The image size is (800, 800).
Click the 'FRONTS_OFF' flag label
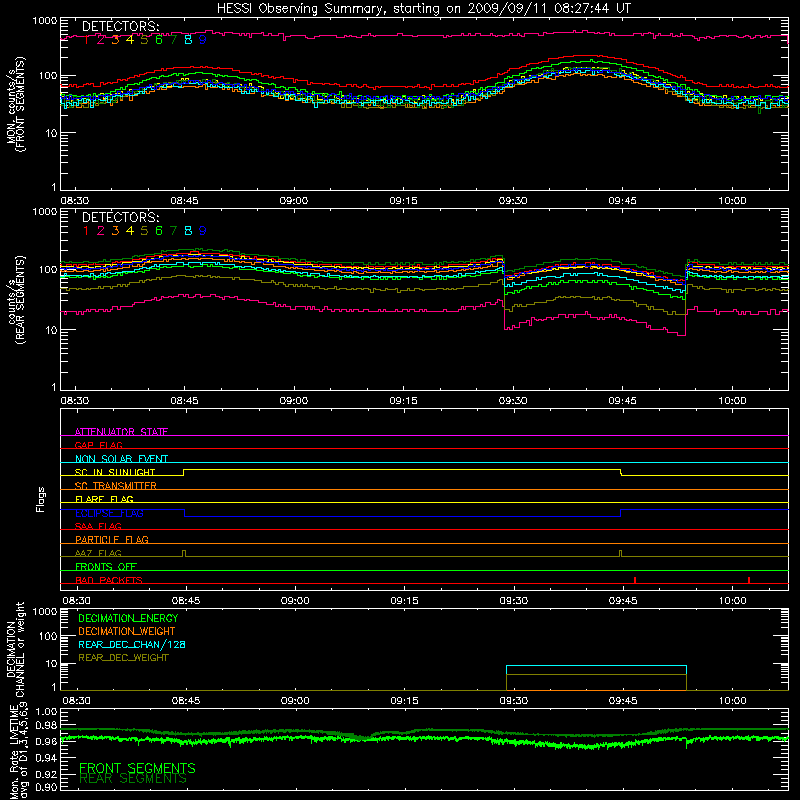pos(106,566)
